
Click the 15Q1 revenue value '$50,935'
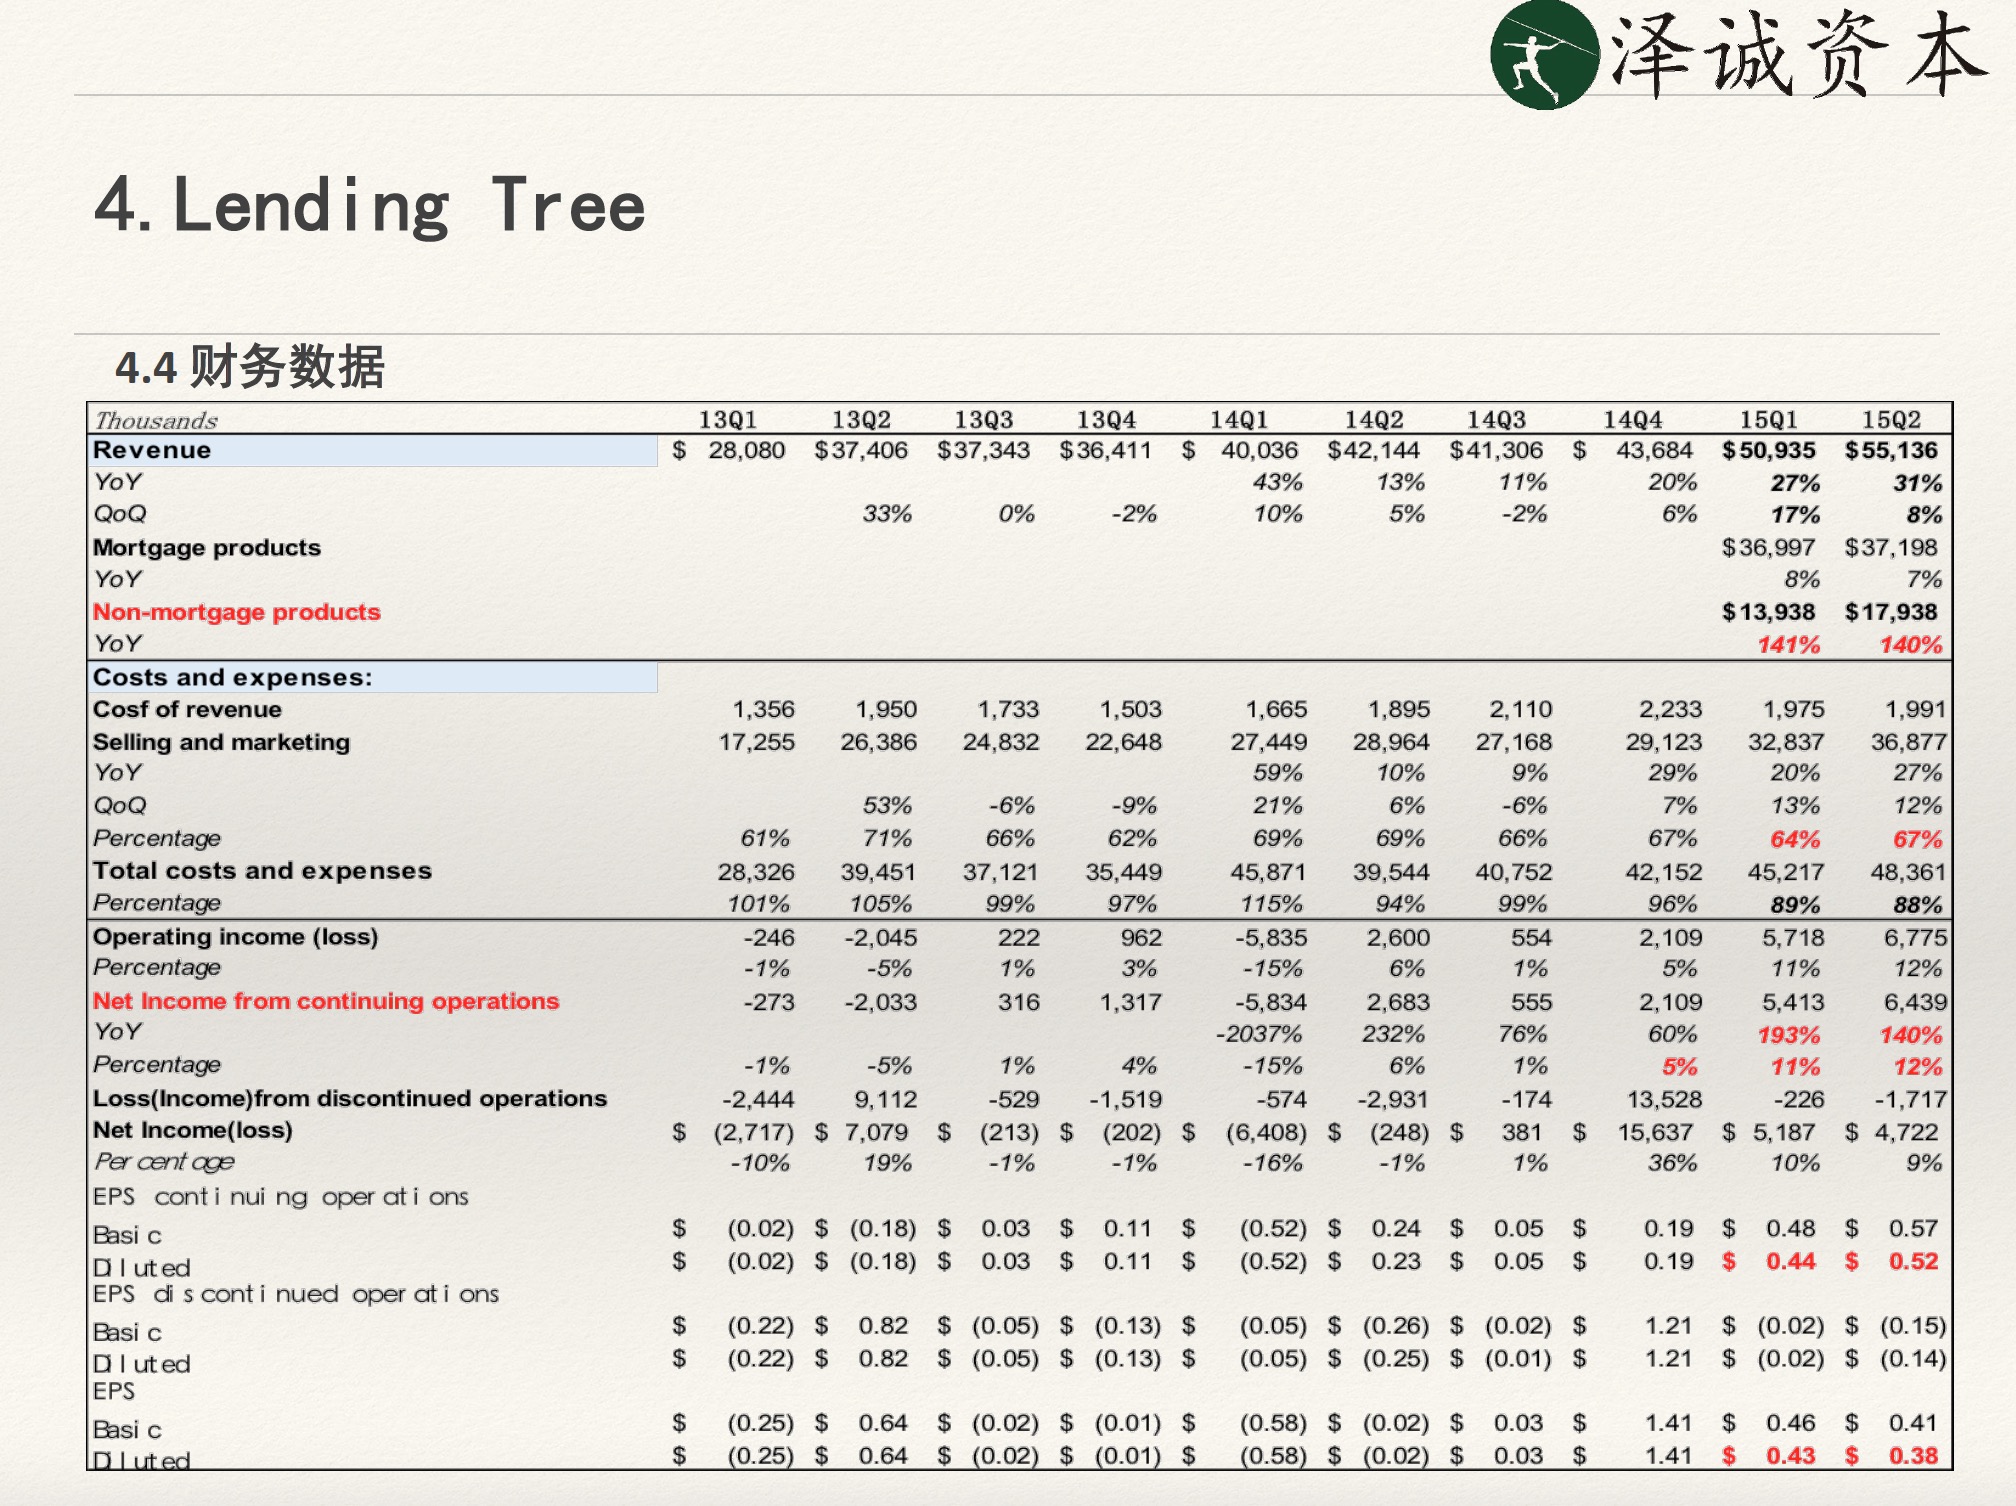[1768, 451]
